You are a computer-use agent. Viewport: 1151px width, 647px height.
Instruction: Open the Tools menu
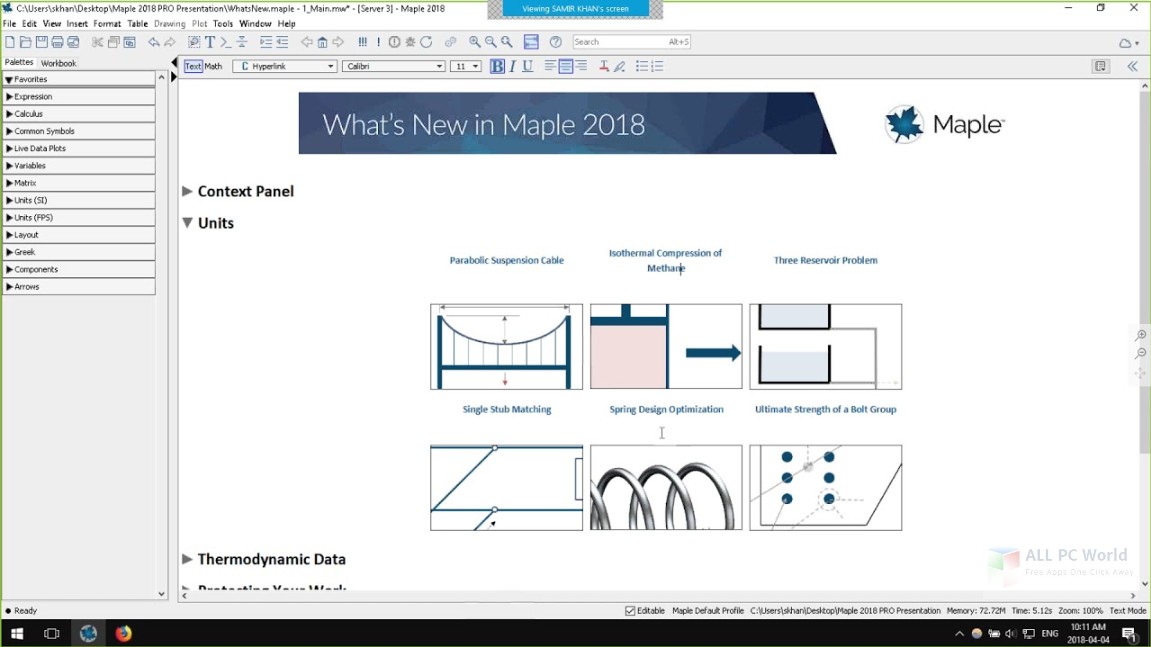click(222, 24)
